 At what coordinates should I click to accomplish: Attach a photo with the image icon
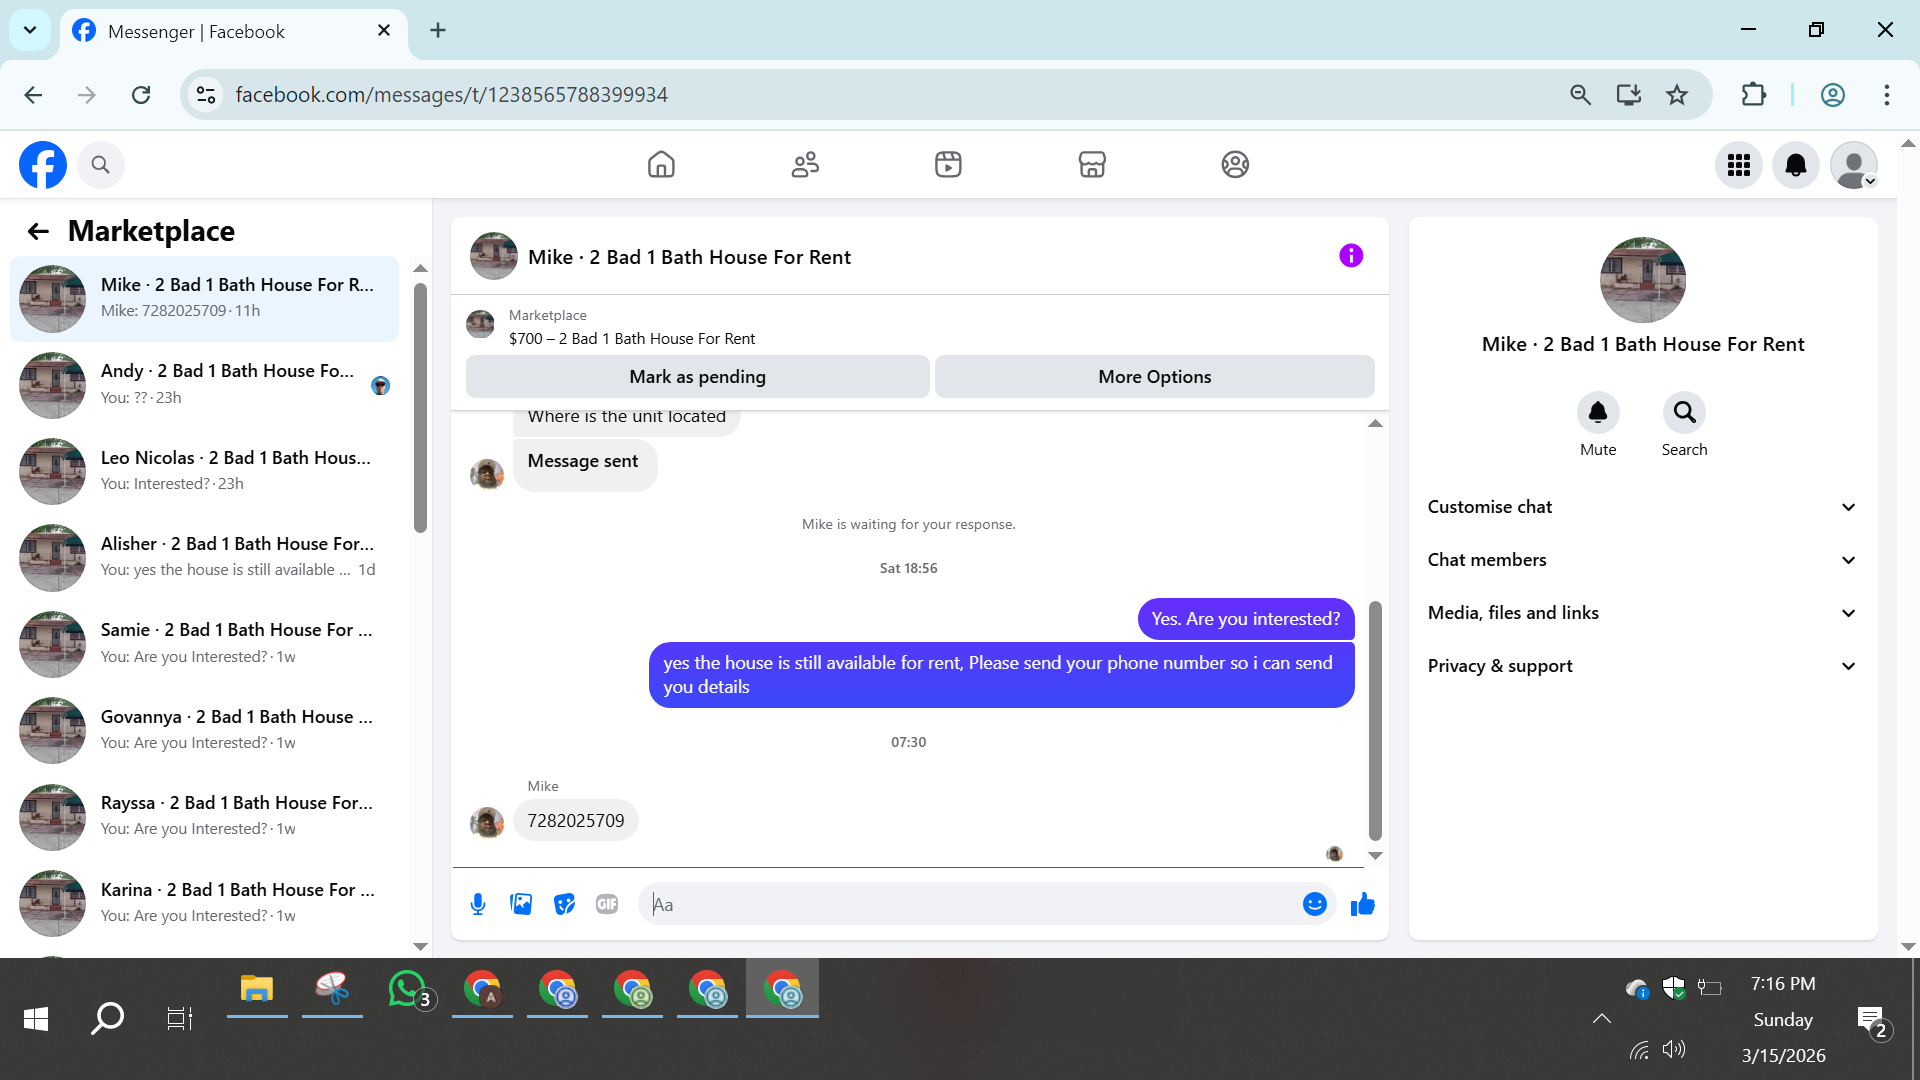pos(521,905)
